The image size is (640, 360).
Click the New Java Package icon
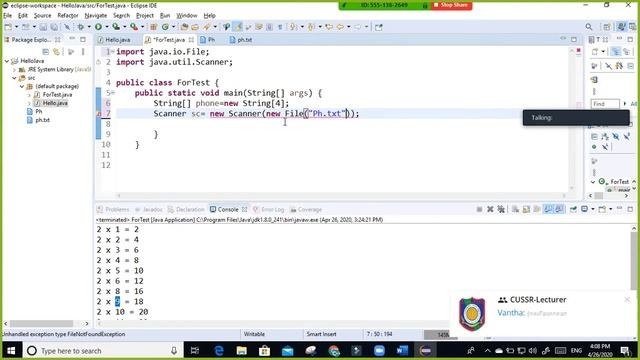tap(154, 27)
